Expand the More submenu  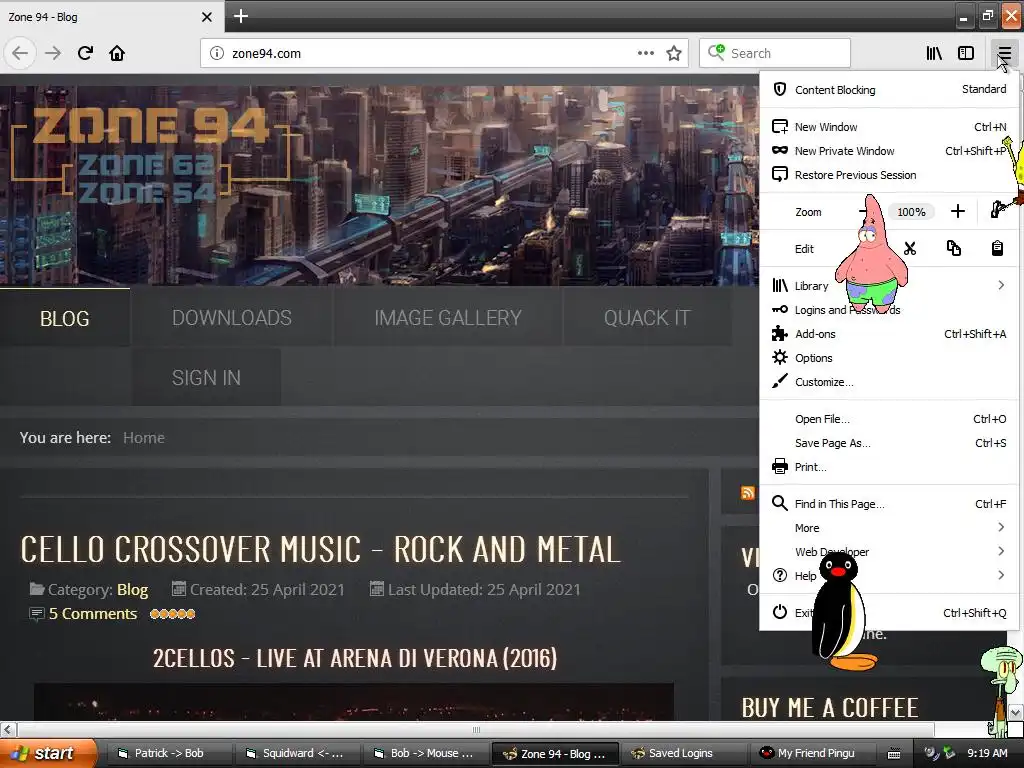coord(889,528)
